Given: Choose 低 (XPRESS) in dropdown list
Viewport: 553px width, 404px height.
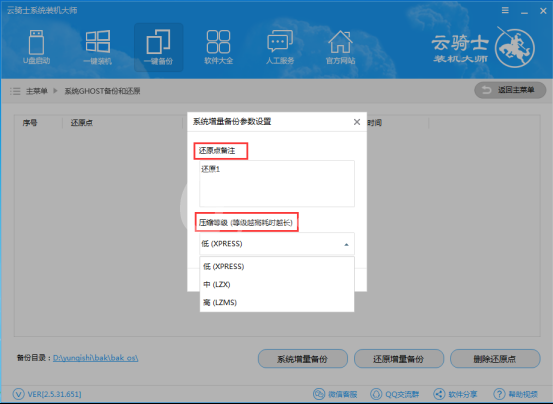Looking at the screenshot, I should (277, 266).
